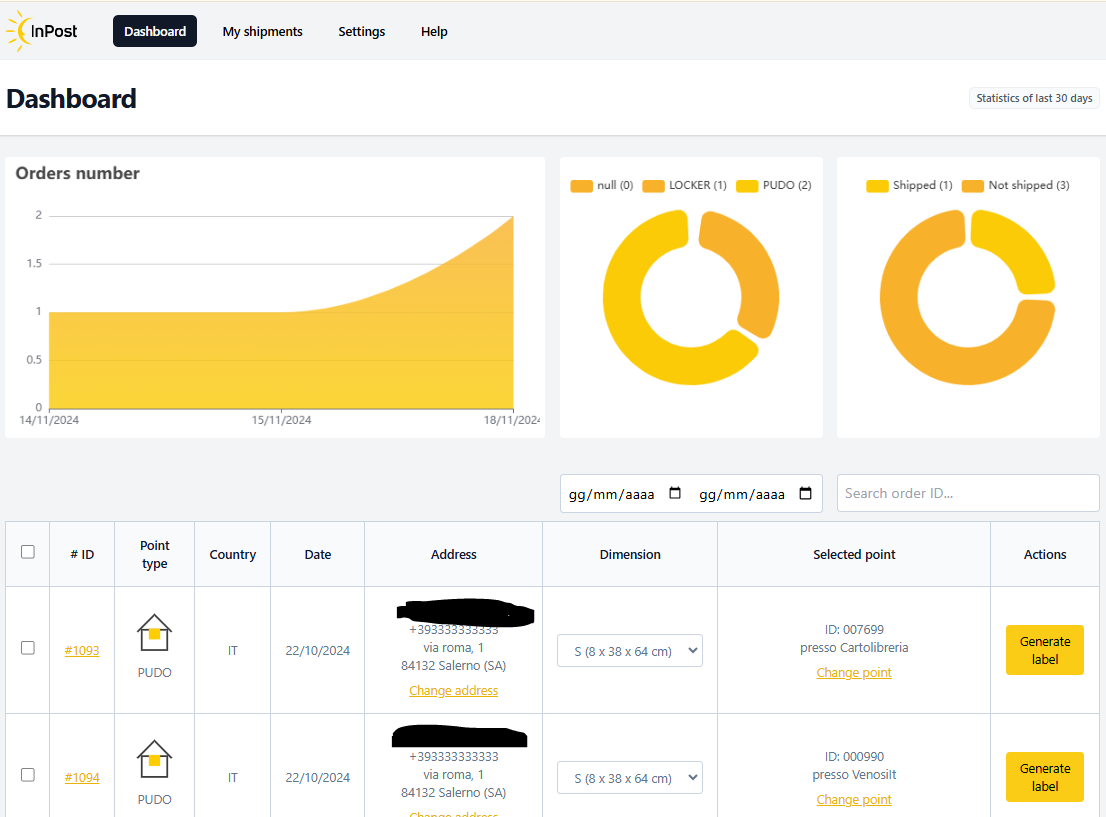Screen dimensions: 1106x817
Task: Click the date 22/10/2024 in order #1093 row
Action: tap(317, 650)
